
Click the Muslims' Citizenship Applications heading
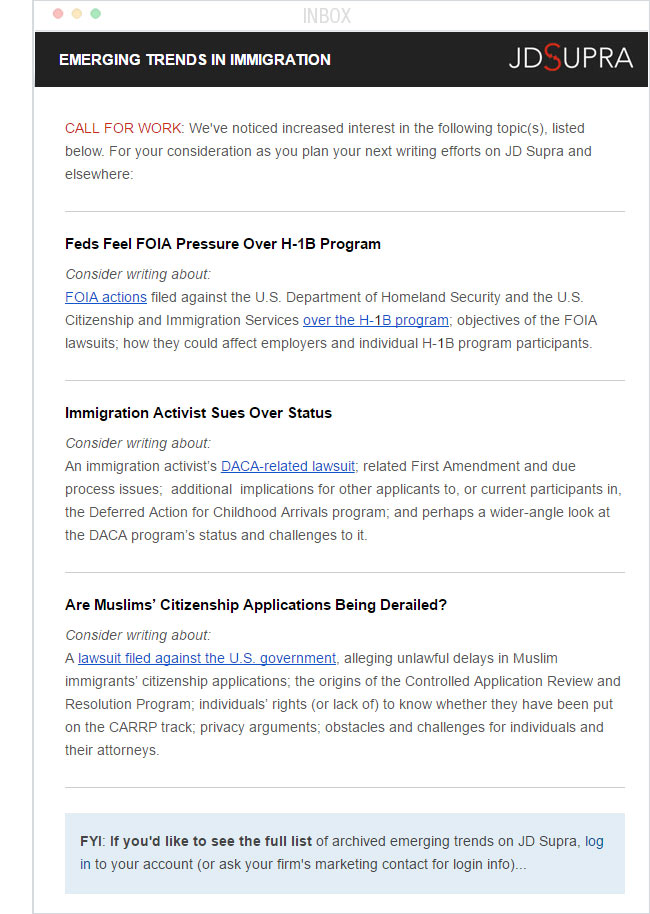click(x=256, y=605)
